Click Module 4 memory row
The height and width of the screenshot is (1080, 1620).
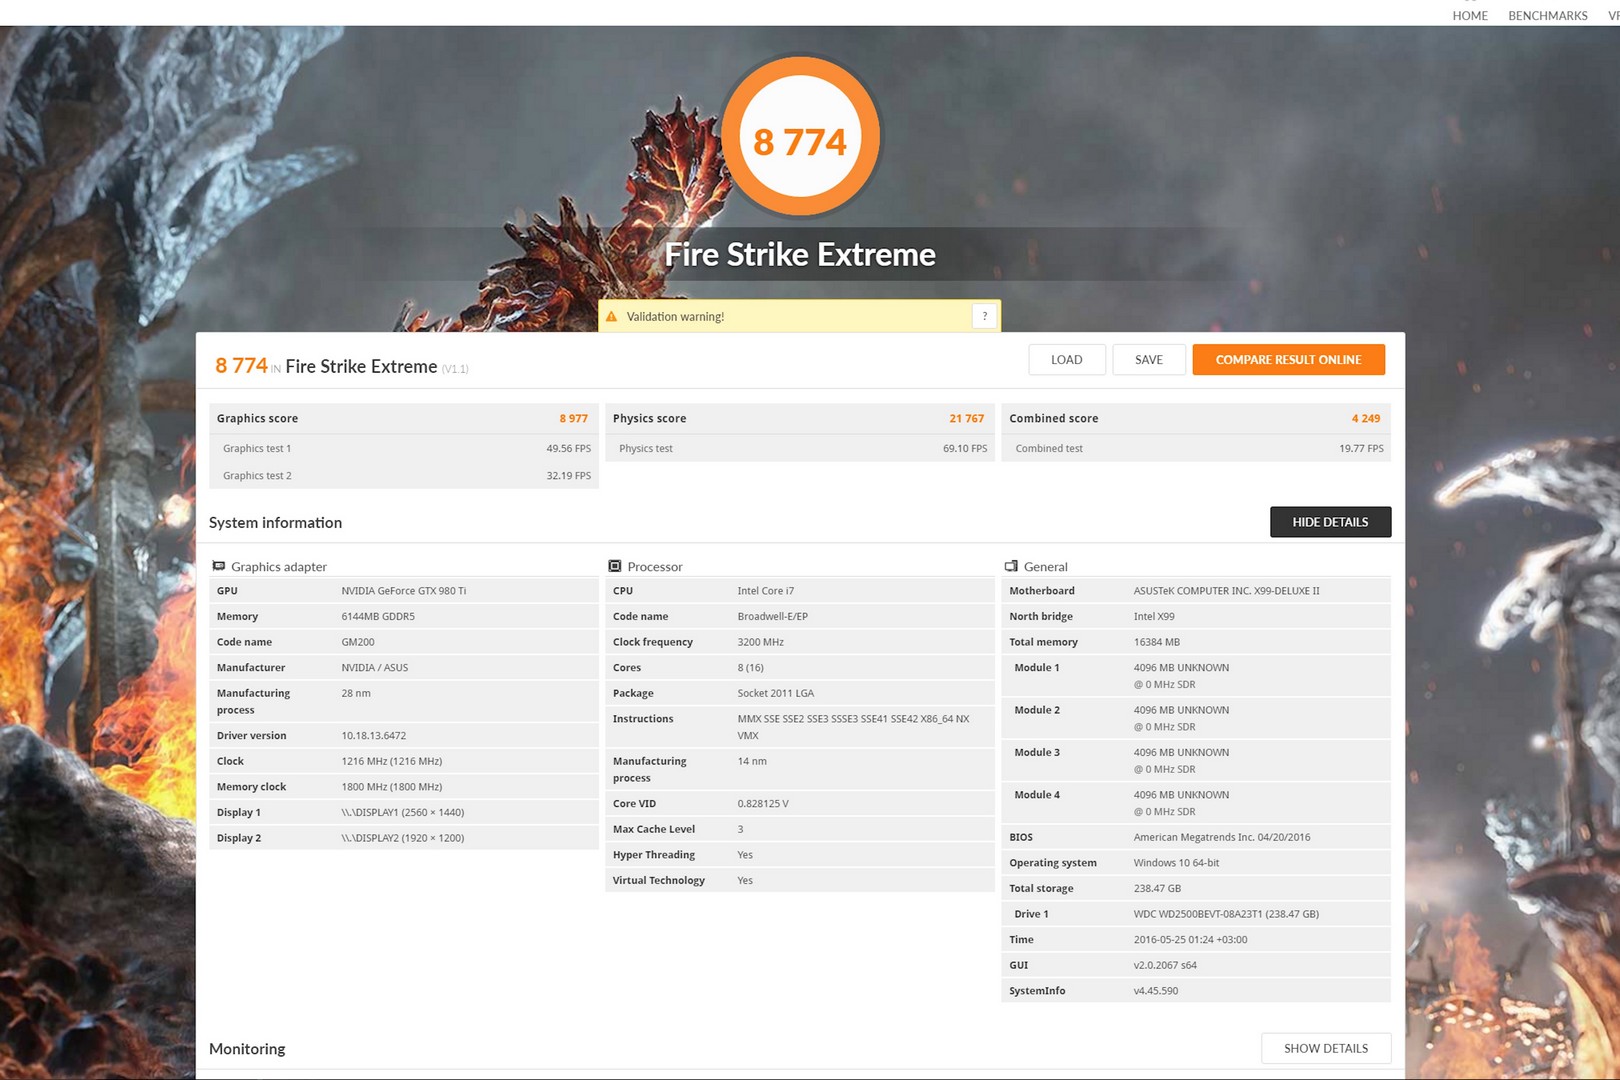[1196, 804]
